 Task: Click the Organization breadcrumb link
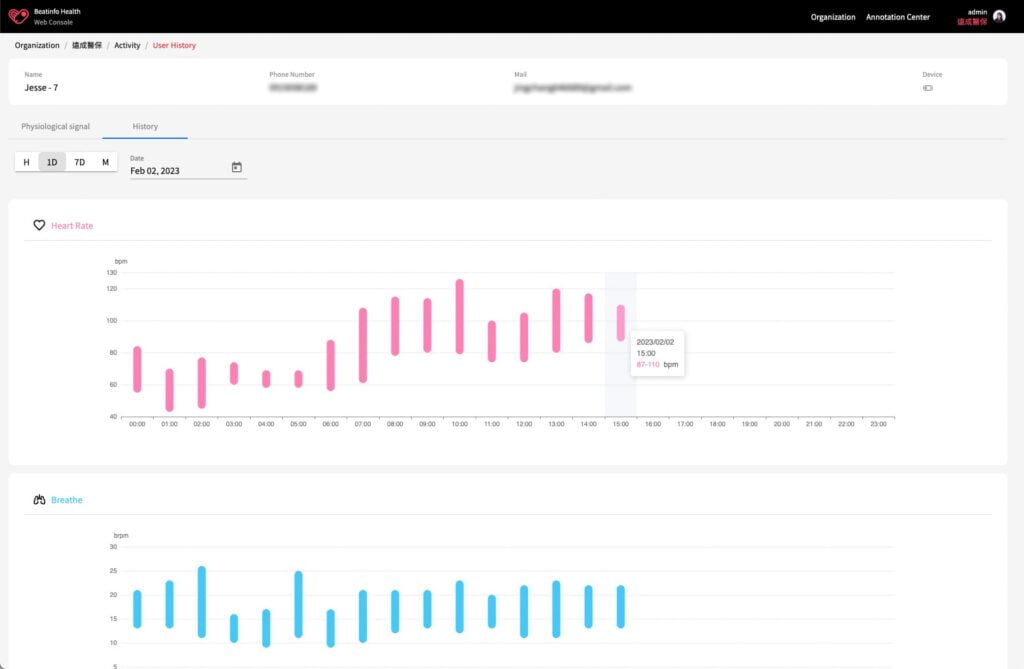point(36,45)
